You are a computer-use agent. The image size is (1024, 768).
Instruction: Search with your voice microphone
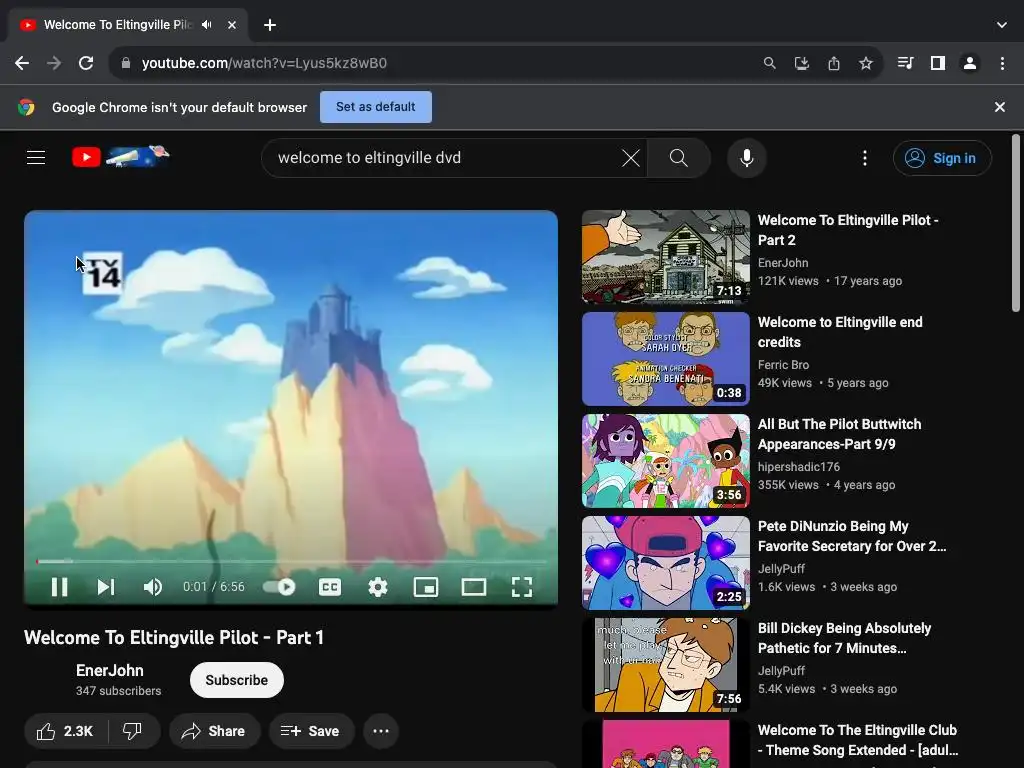coord(746,158)
